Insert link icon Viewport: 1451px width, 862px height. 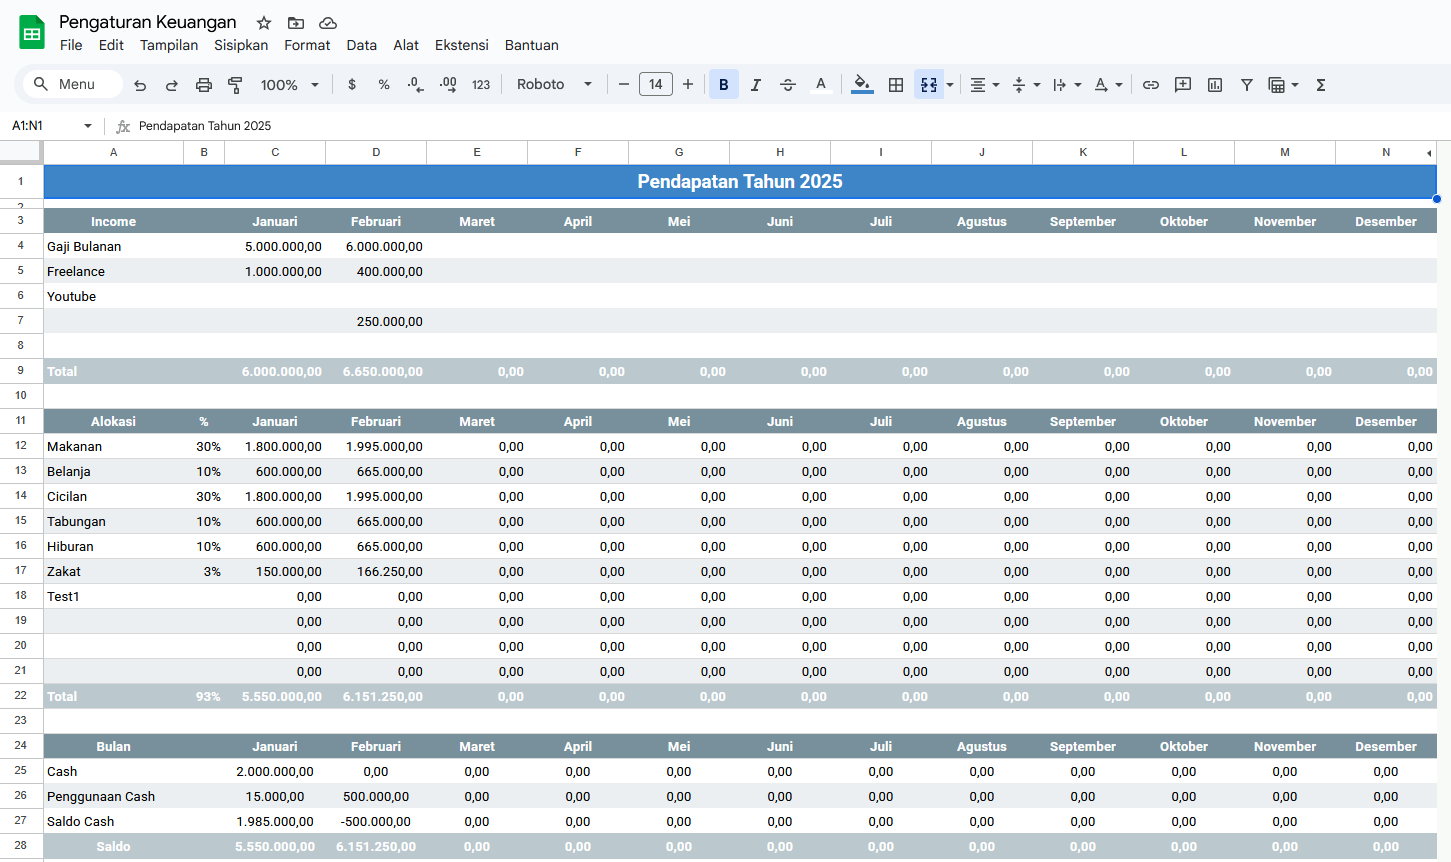point(1151,85)
